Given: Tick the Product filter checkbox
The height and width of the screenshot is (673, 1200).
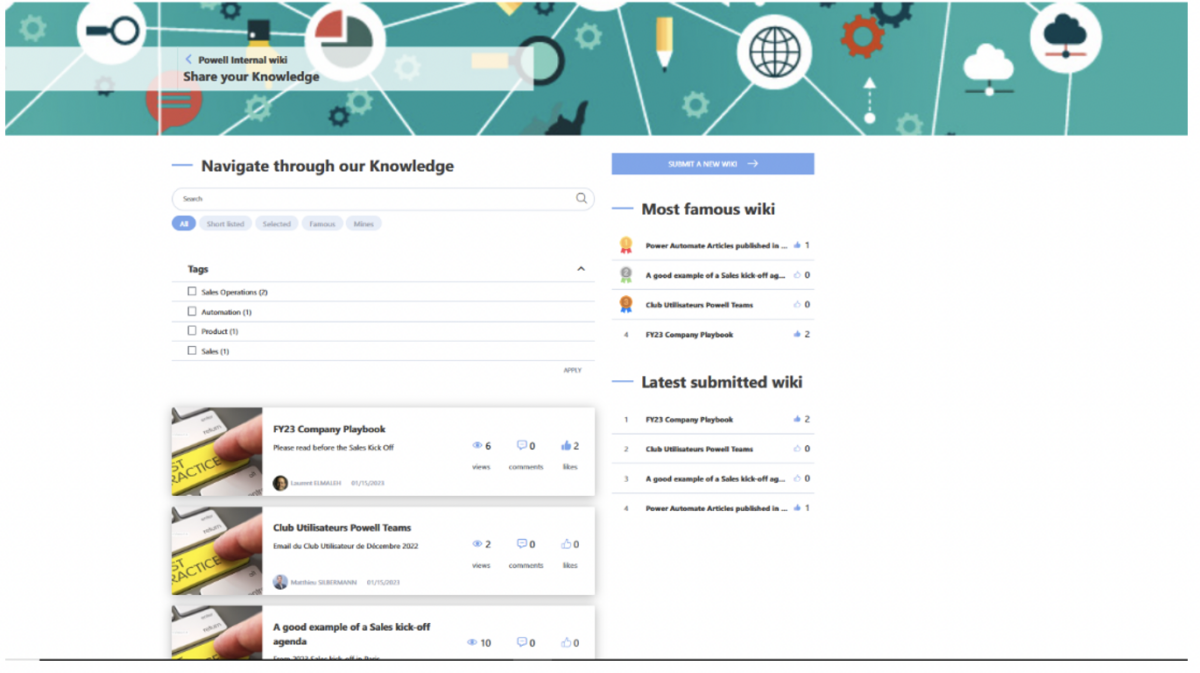Looking at the screenshot, I should pyautogui.click(x=190, y=331).
